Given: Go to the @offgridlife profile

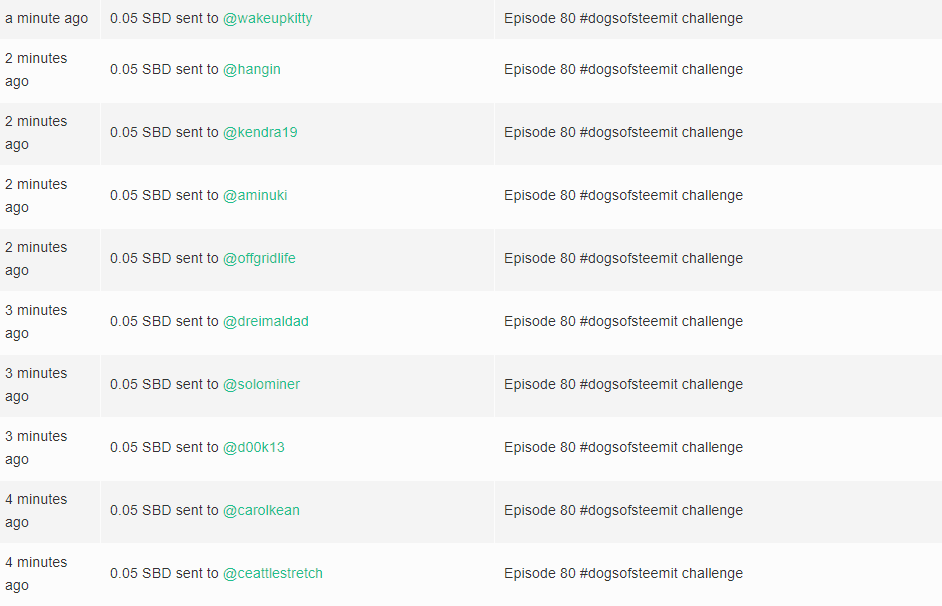Looking at the screenshot, I should 259,258.
